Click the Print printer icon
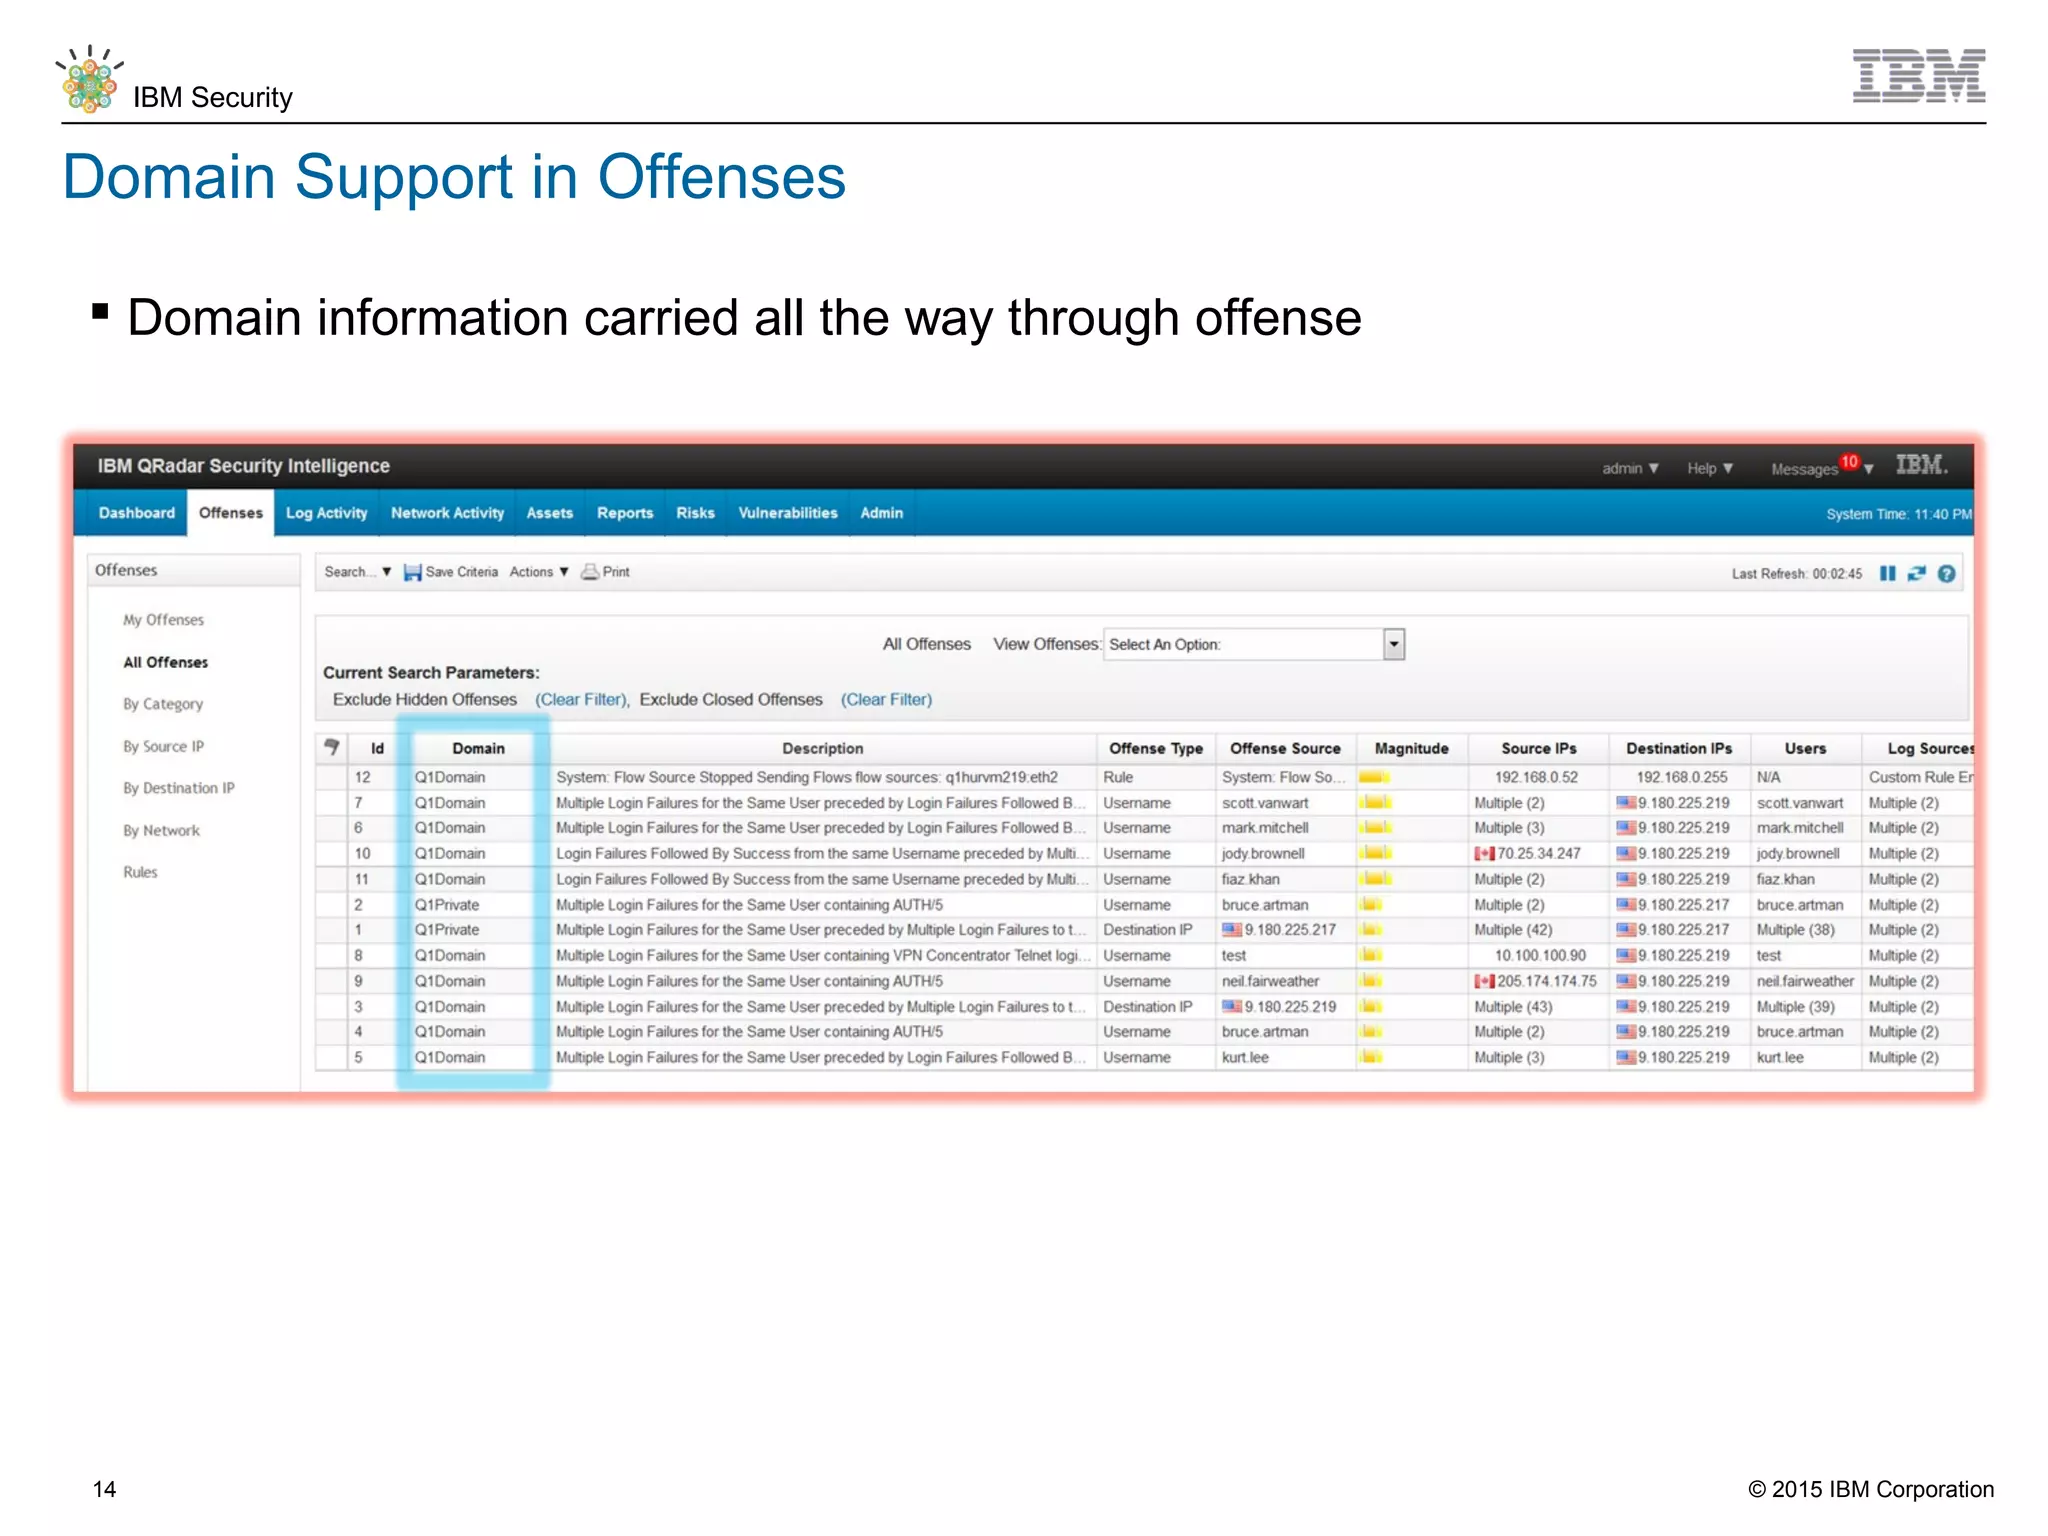This screenshot has width=2048, height=1536. point(590,572)
